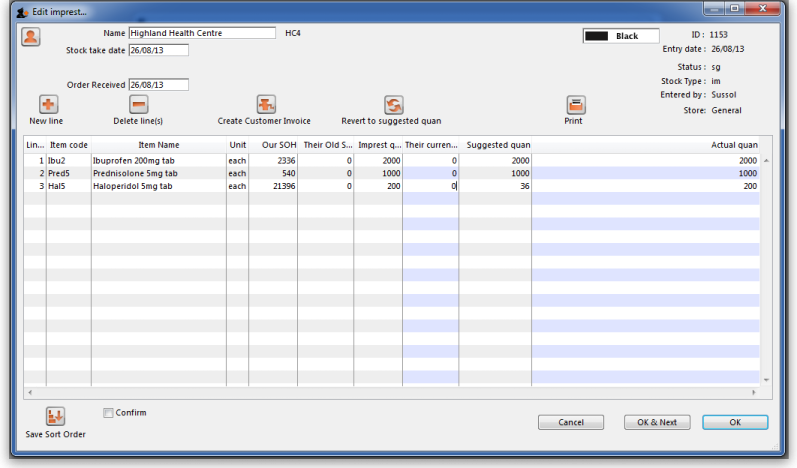Click the Stock take date field
This screenshot has width=797, height=468.
pyautogui.click(x=158, y=50)
